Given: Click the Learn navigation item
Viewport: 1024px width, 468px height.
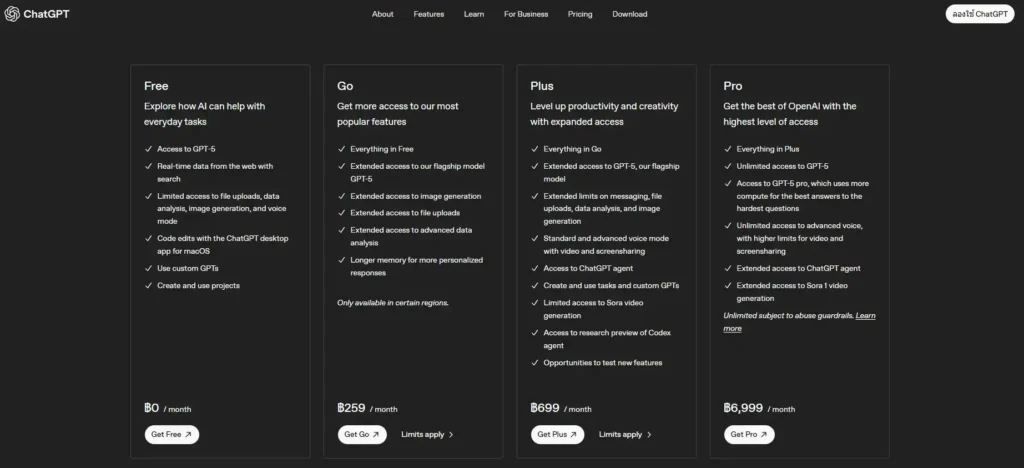Looking at the screenshot, I should tap(474, 14).
